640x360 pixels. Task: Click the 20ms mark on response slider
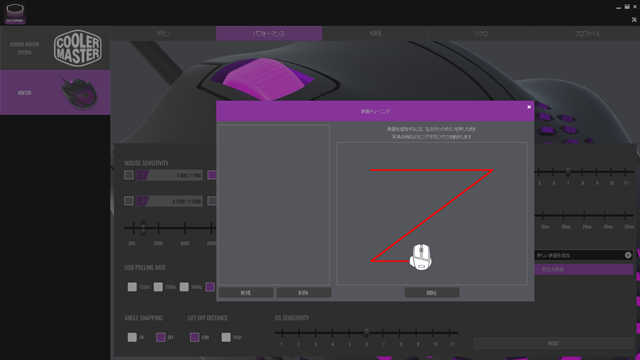click(564, 215)
